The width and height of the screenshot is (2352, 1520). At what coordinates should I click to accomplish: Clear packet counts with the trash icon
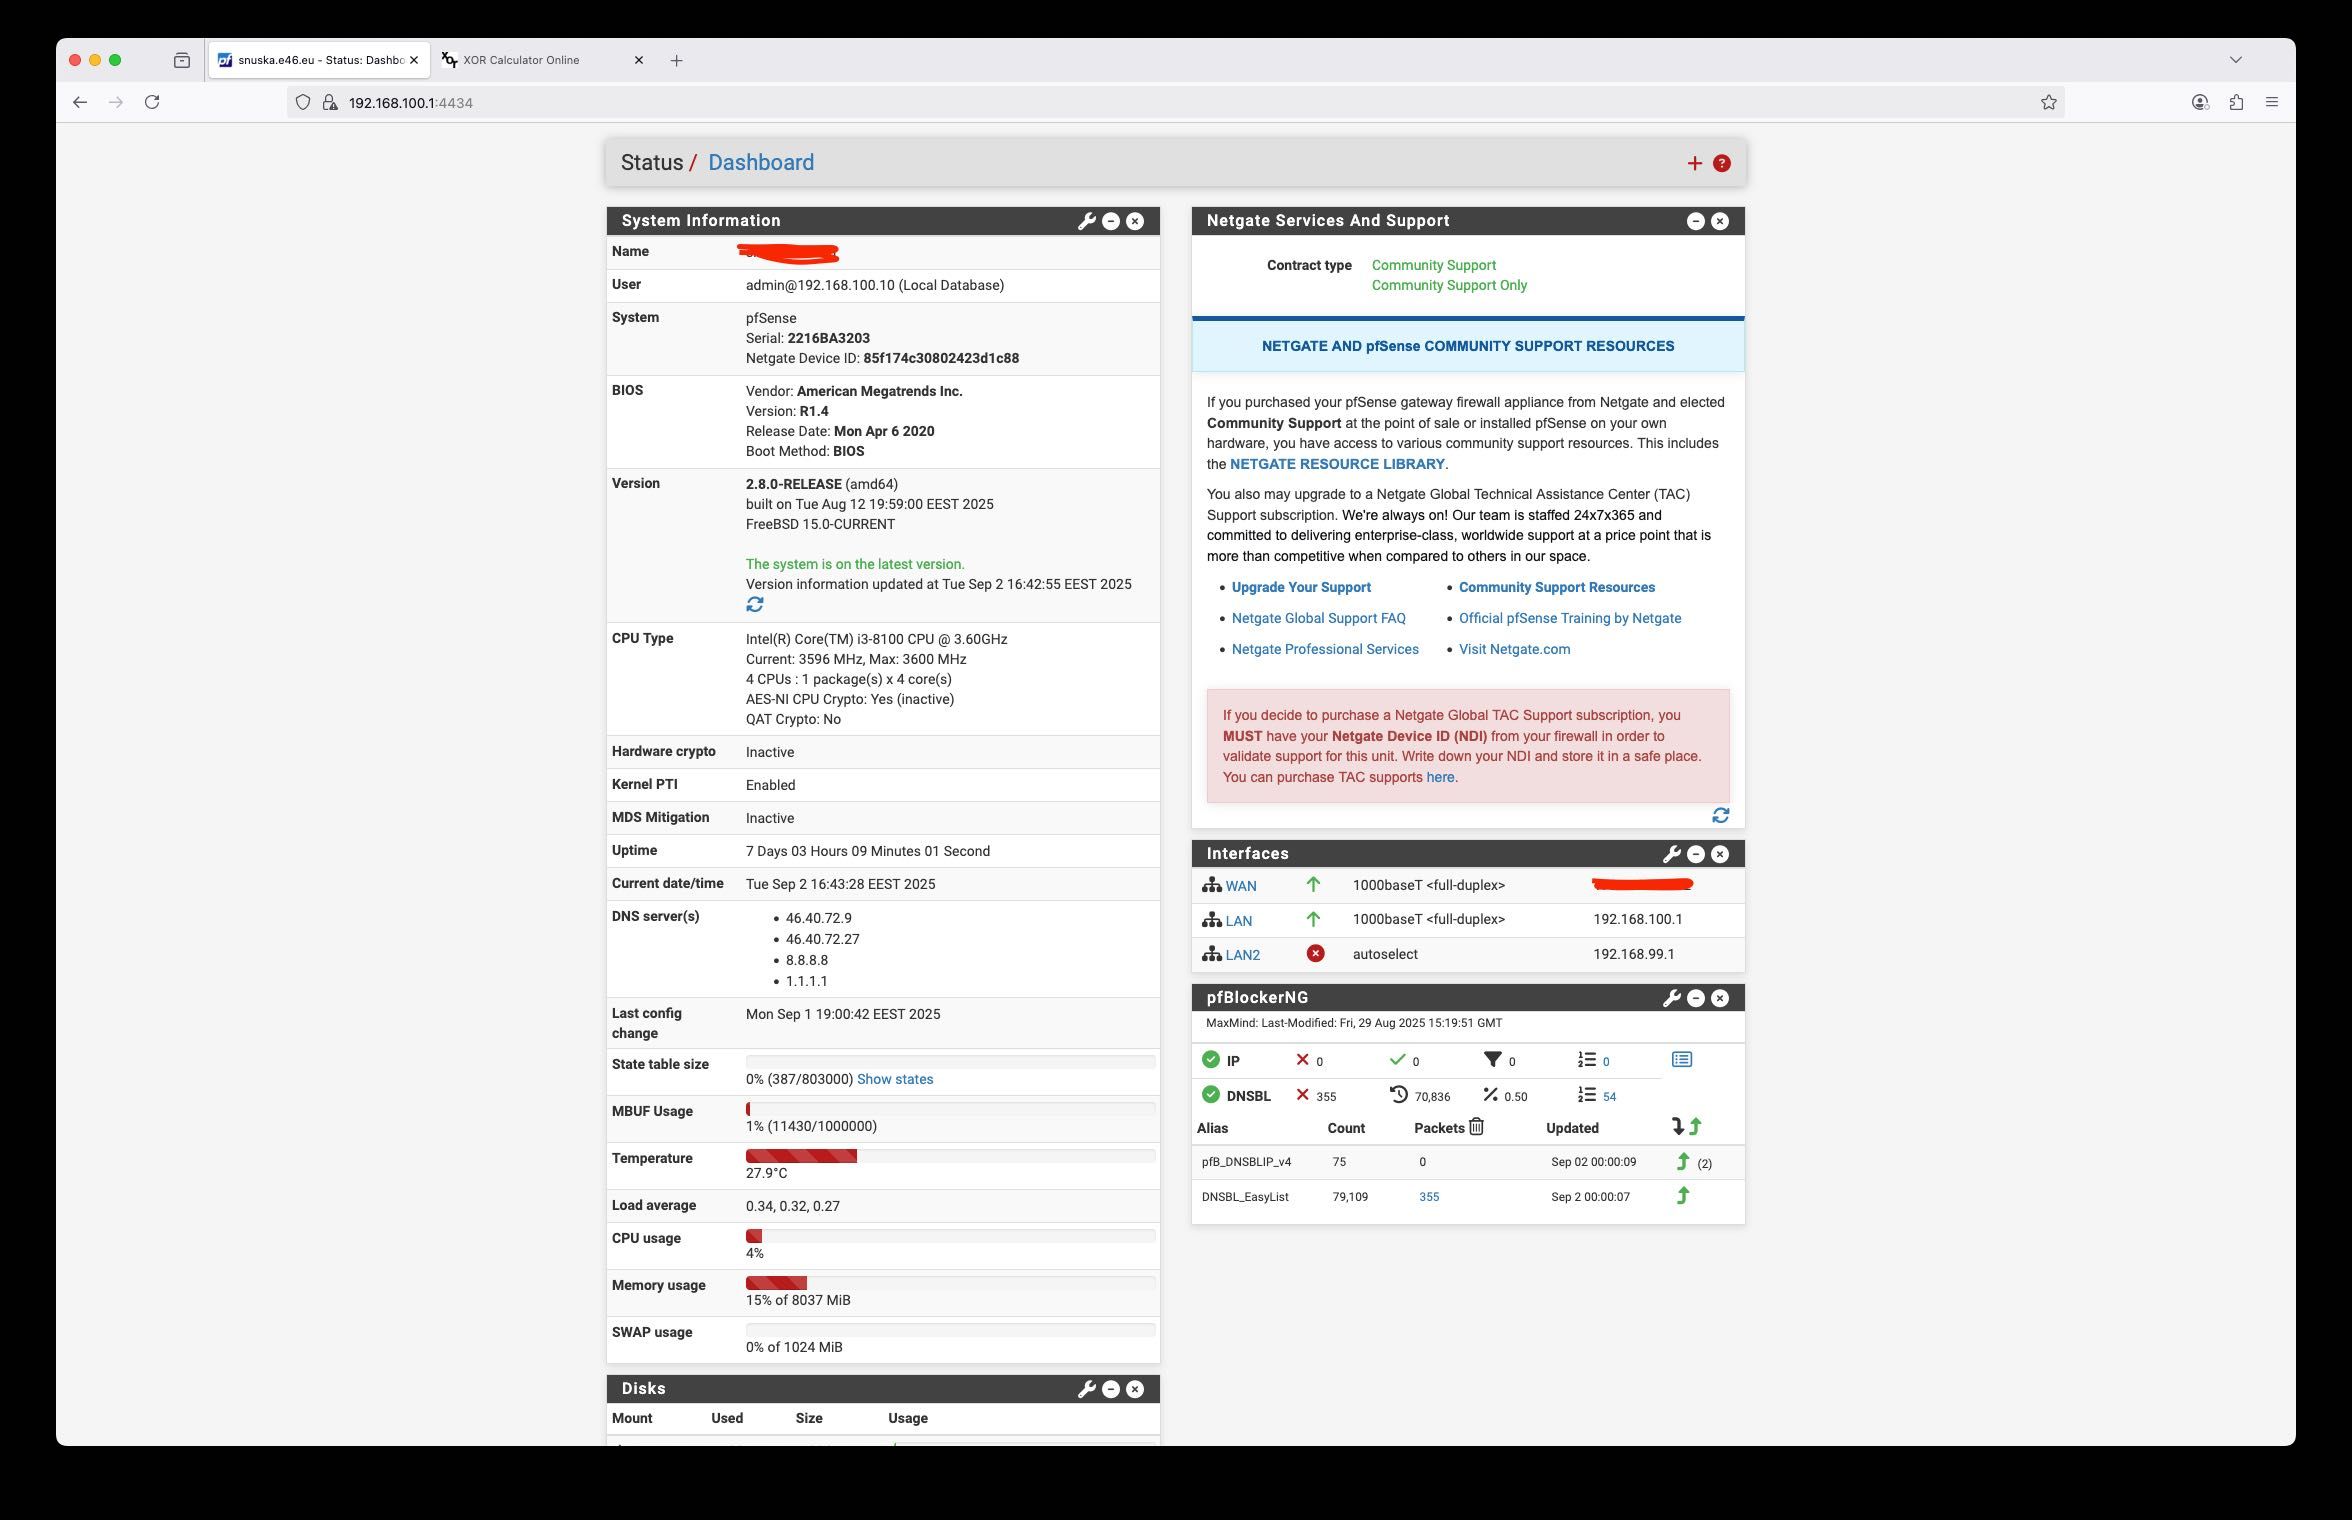point(1476,1127)
